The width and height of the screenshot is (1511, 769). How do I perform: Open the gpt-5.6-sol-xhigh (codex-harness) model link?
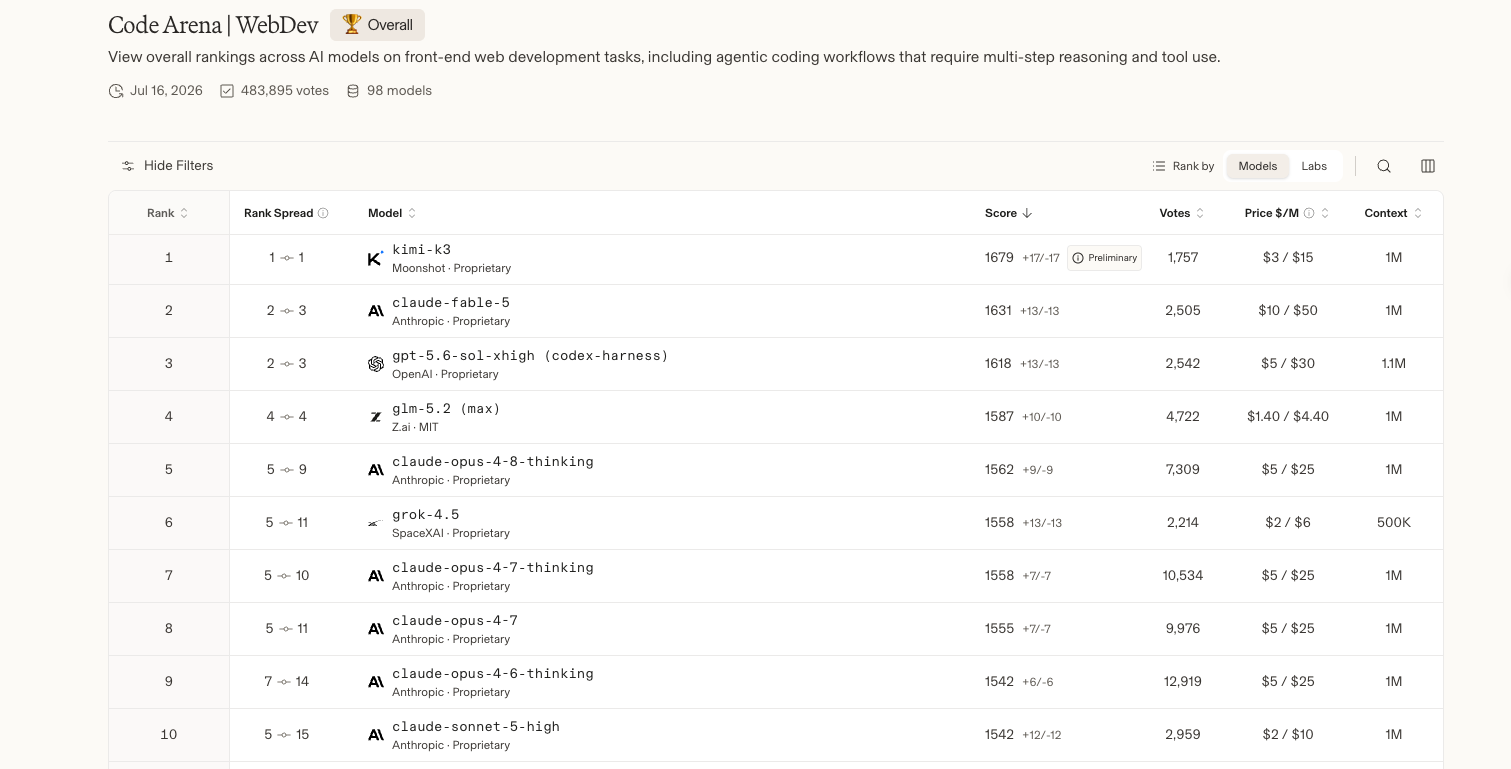pyautogui.click(x=530, y=356)
